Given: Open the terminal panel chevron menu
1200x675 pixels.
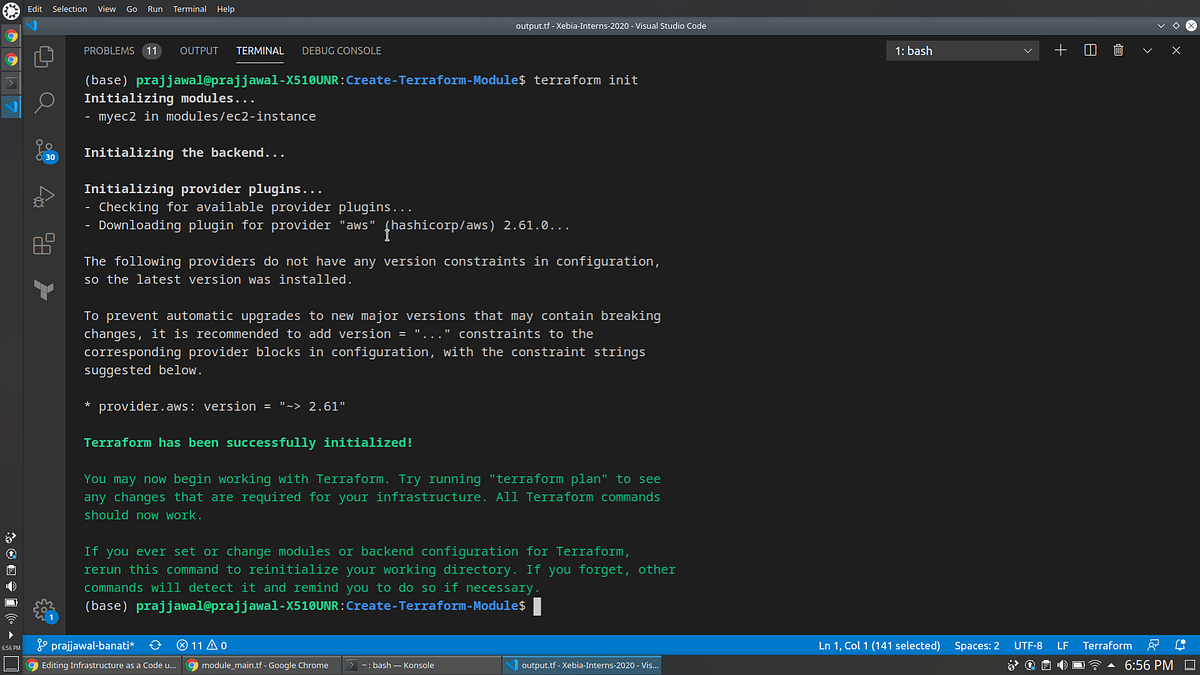Looking at the screenshot, I should tap(1147, 50).
